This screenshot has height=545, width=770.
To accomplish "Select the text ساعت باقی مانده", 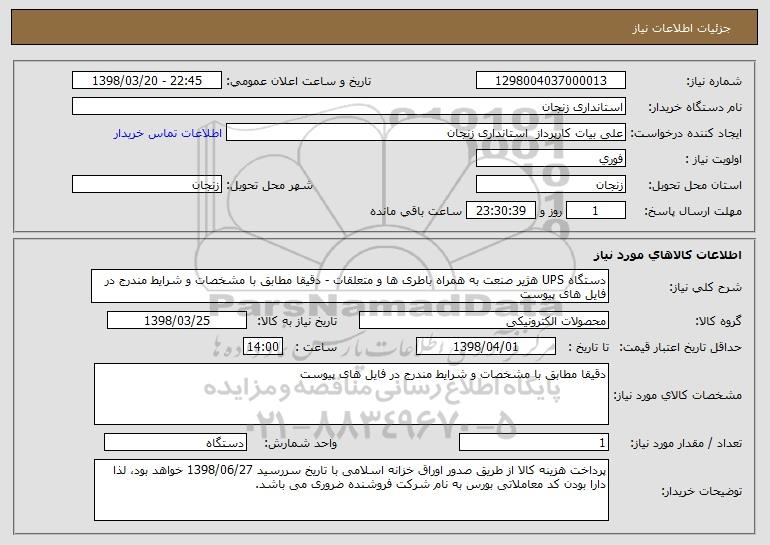I will pos(415,211).
